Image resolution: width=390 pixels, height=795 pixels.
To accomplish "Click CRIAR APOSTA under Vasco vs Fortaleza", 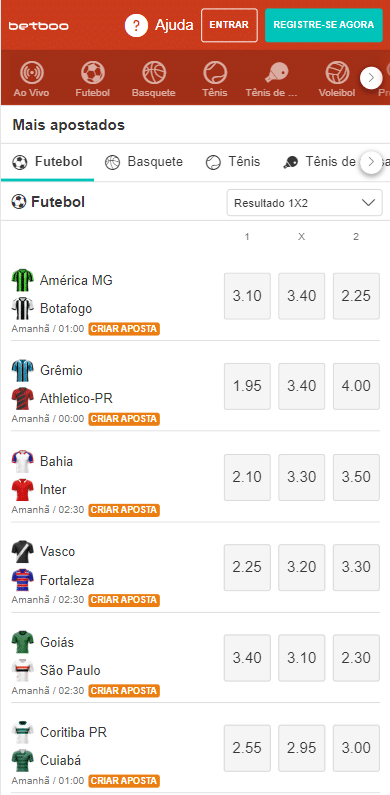I will pos(124,600).
